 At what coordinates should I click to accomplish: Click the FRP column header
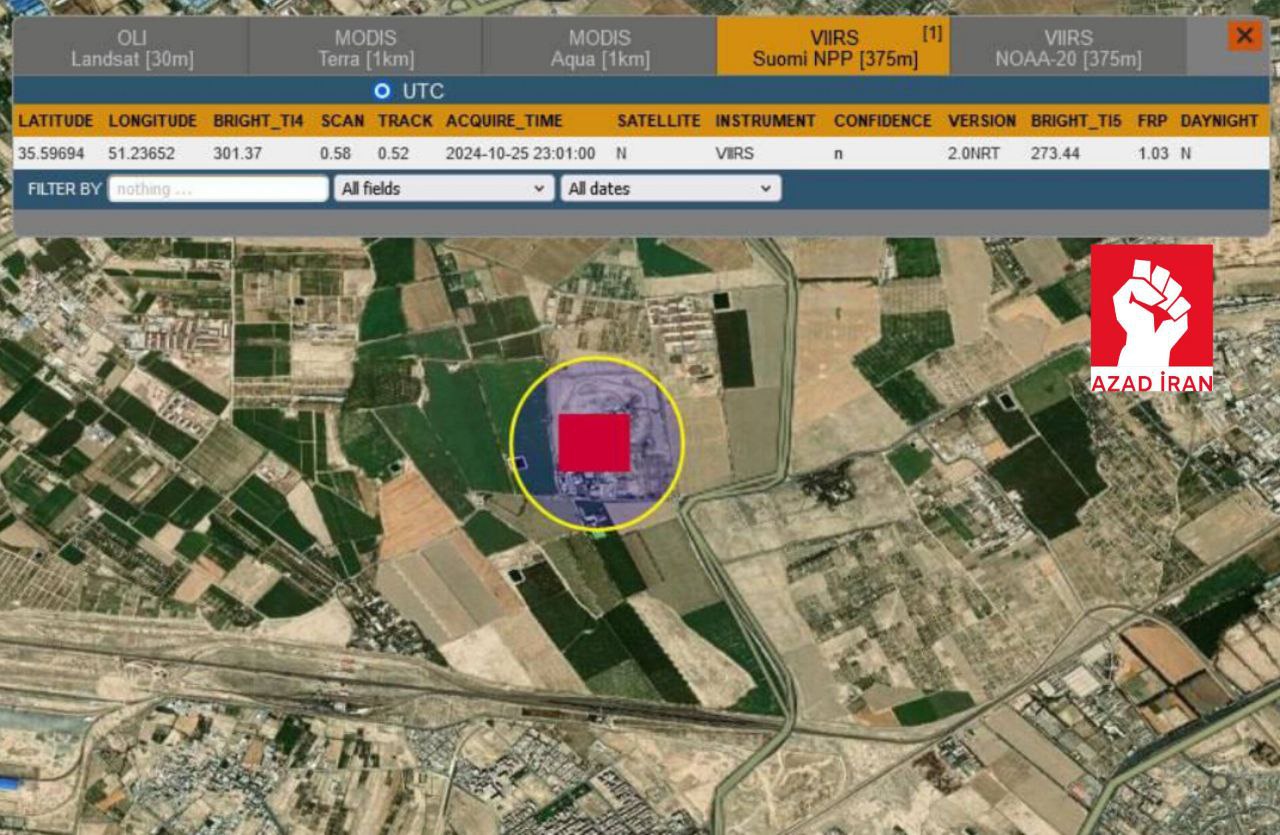[1152, 121]
